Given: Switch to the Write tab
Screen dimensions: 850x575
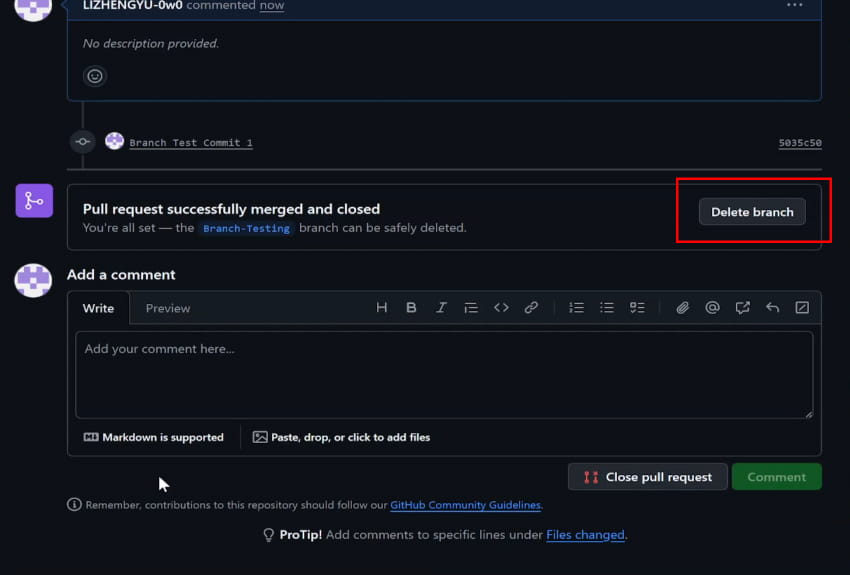Looking at the screenshot, I should 98,308.
